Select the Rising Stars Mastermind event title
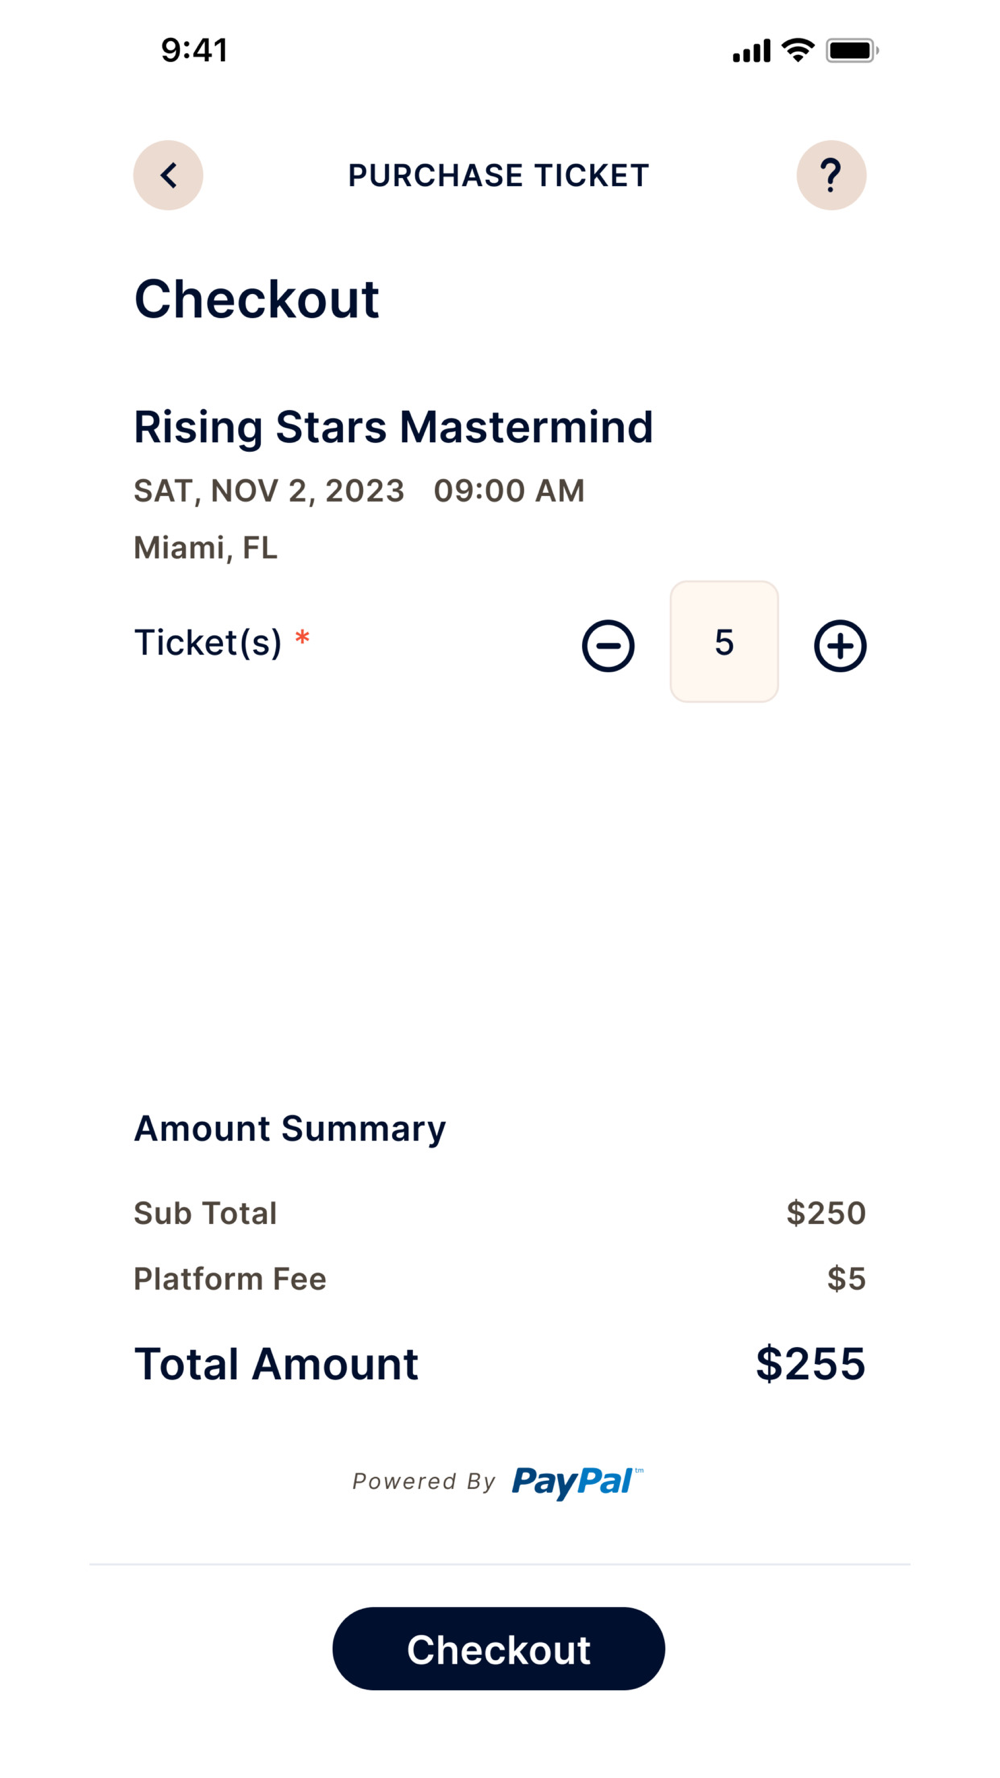This screenshot has width=1000, height=1778. (x=393, y=427)
